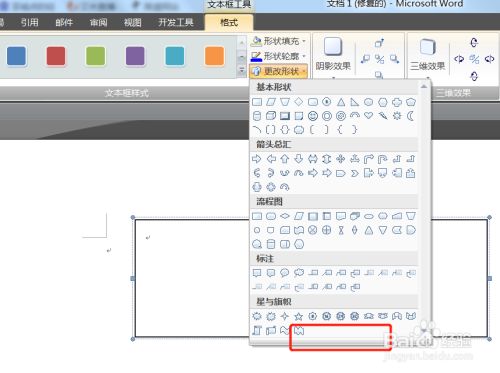Open the 审阅 tab
The height and width of the screenshot is (373, 500).
(x=98, y=22)
